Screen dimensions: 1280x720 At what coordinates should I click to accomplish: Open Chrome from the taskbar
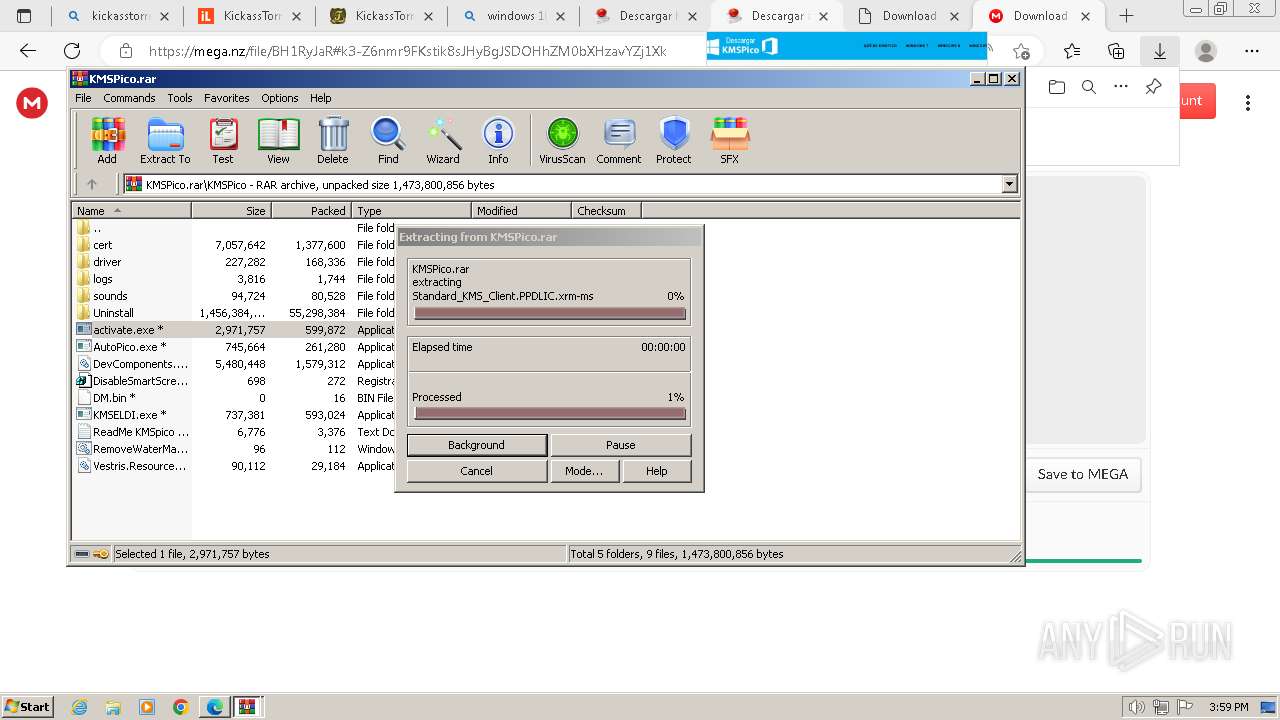point(181,707)
